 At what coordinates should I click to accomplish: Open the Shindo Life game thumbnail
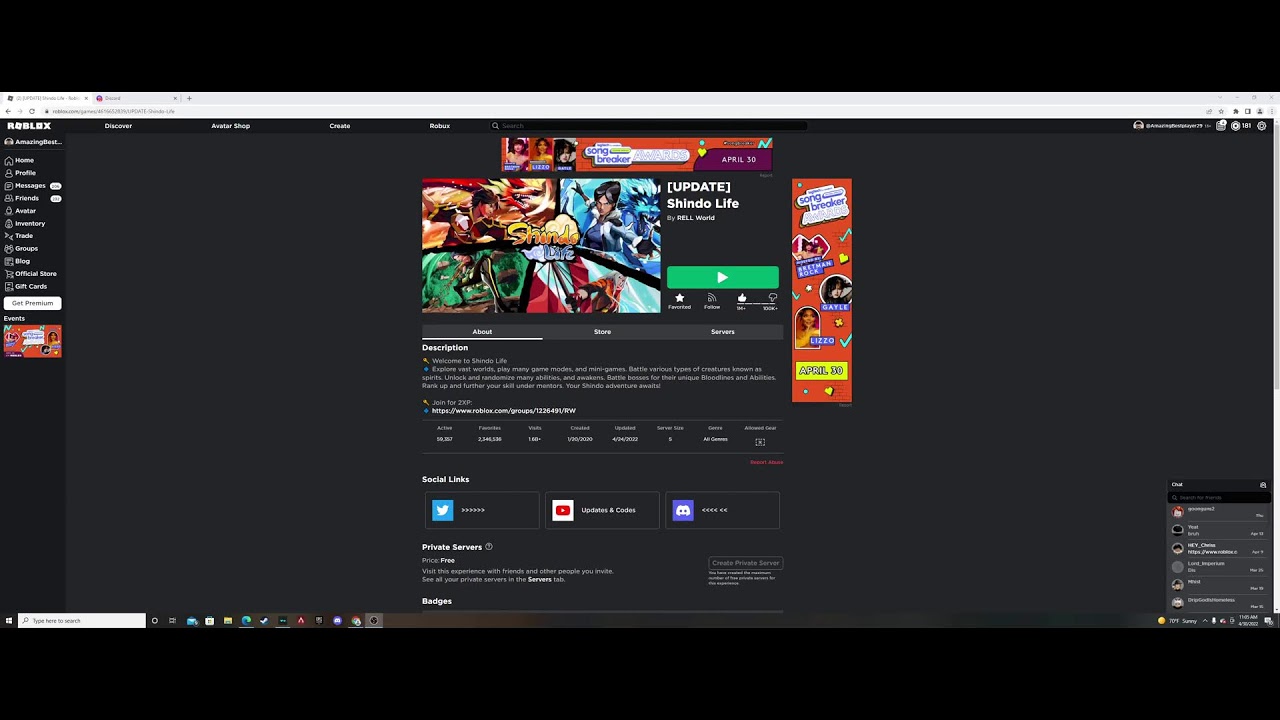click(541, 246)
